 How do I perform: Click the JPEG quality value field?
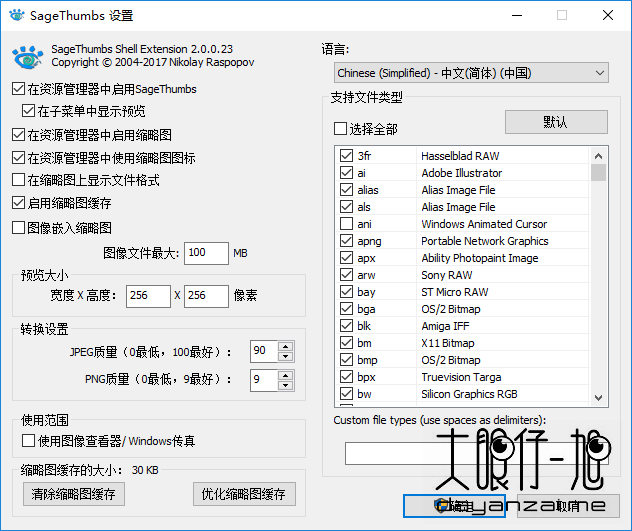coord(264,351)
